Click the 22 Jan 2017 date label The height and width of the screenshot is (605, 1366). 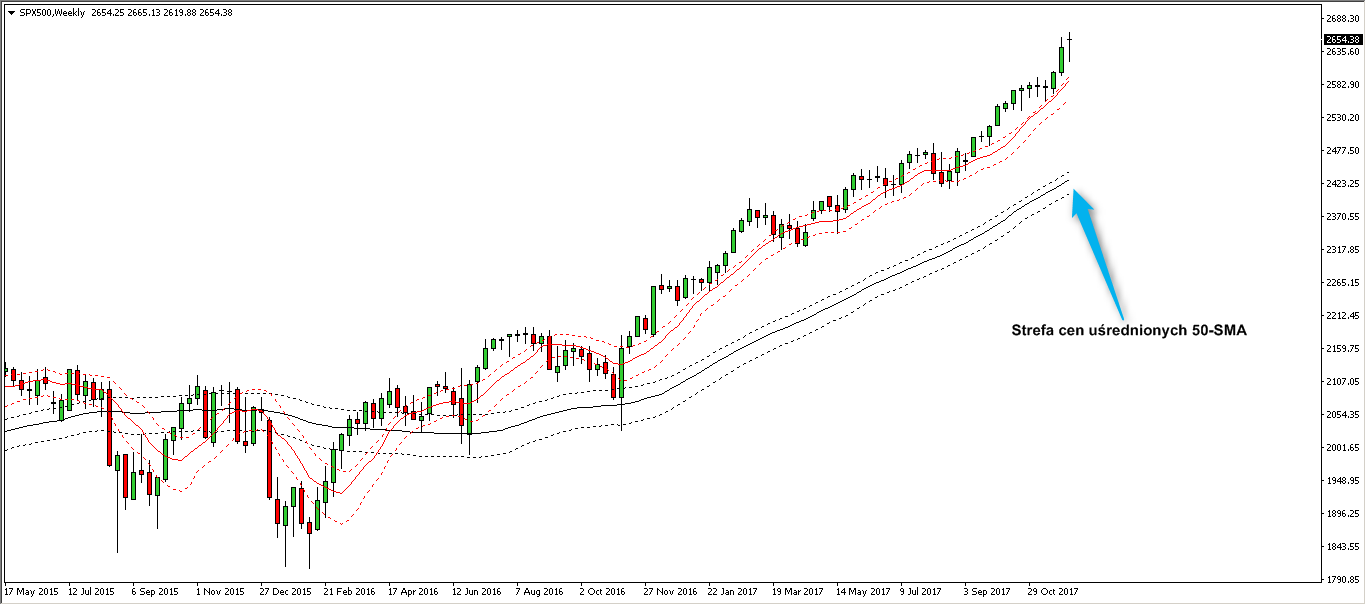(733, 592)
